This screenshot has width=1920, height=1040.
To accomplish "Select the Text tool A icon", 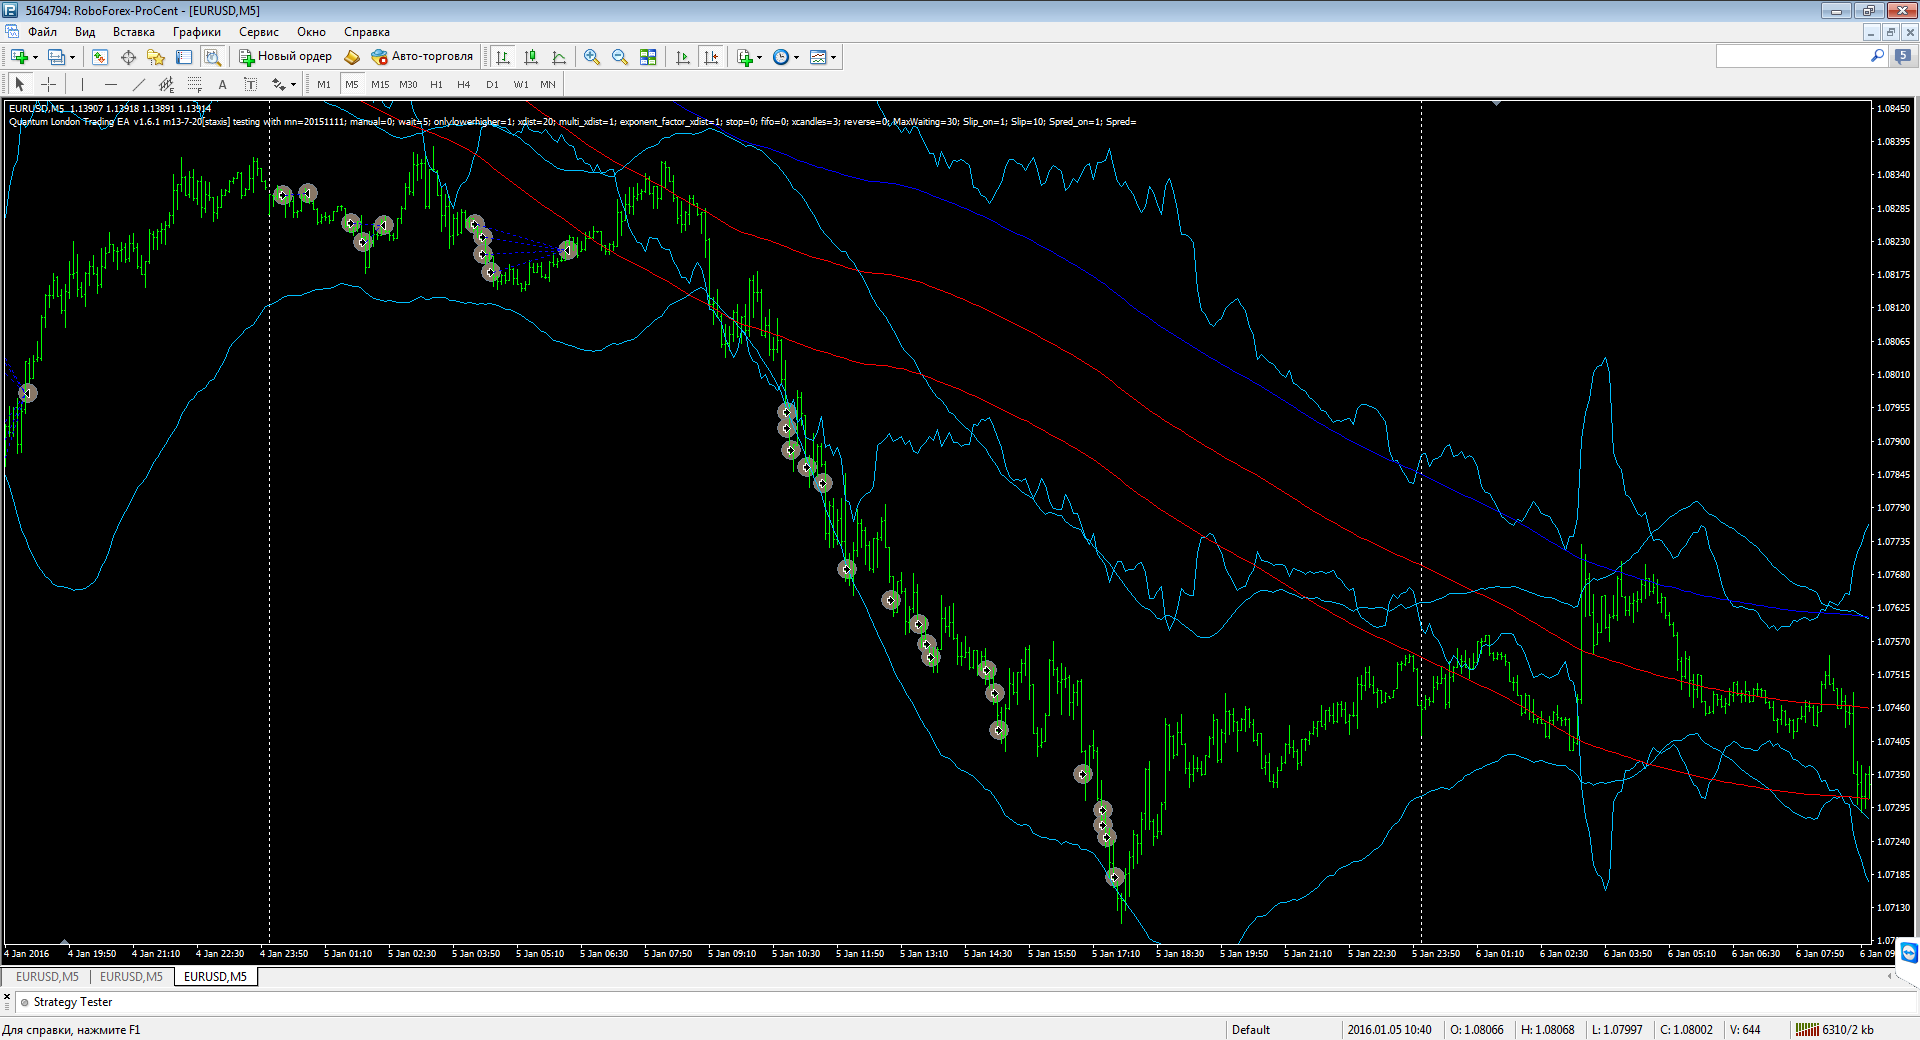I will click(222, 84).
